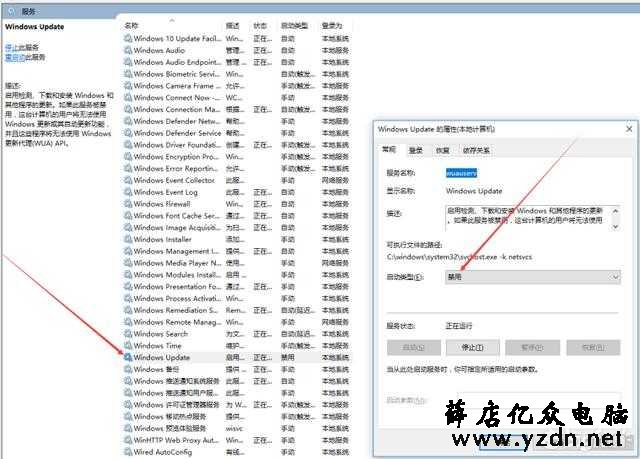This screenshot has height=459, width=640.
Task: Click the greyed 启动(S) start button
Action: 413,348
